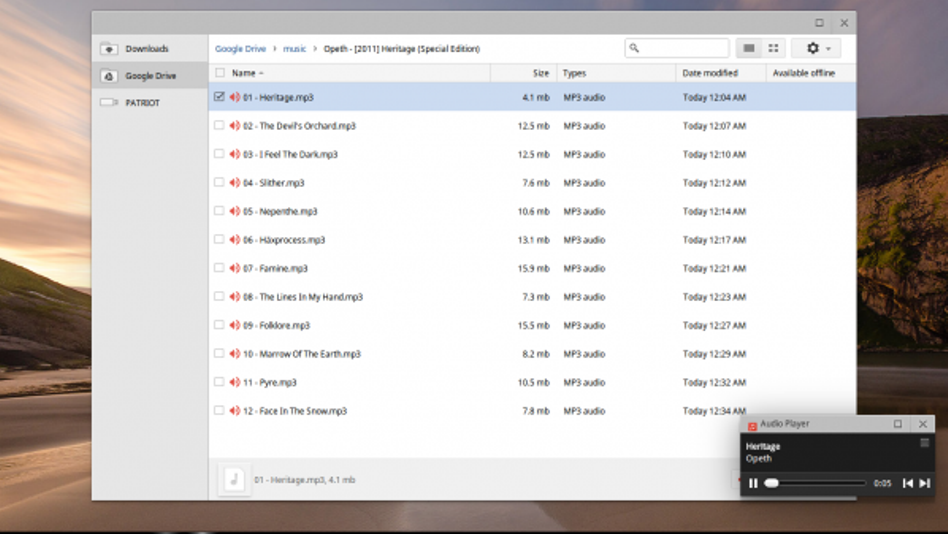948x534 pixels.
Task: Click audio icon of 05 - Nepenthe.mp3
Action: coord(235,210)
